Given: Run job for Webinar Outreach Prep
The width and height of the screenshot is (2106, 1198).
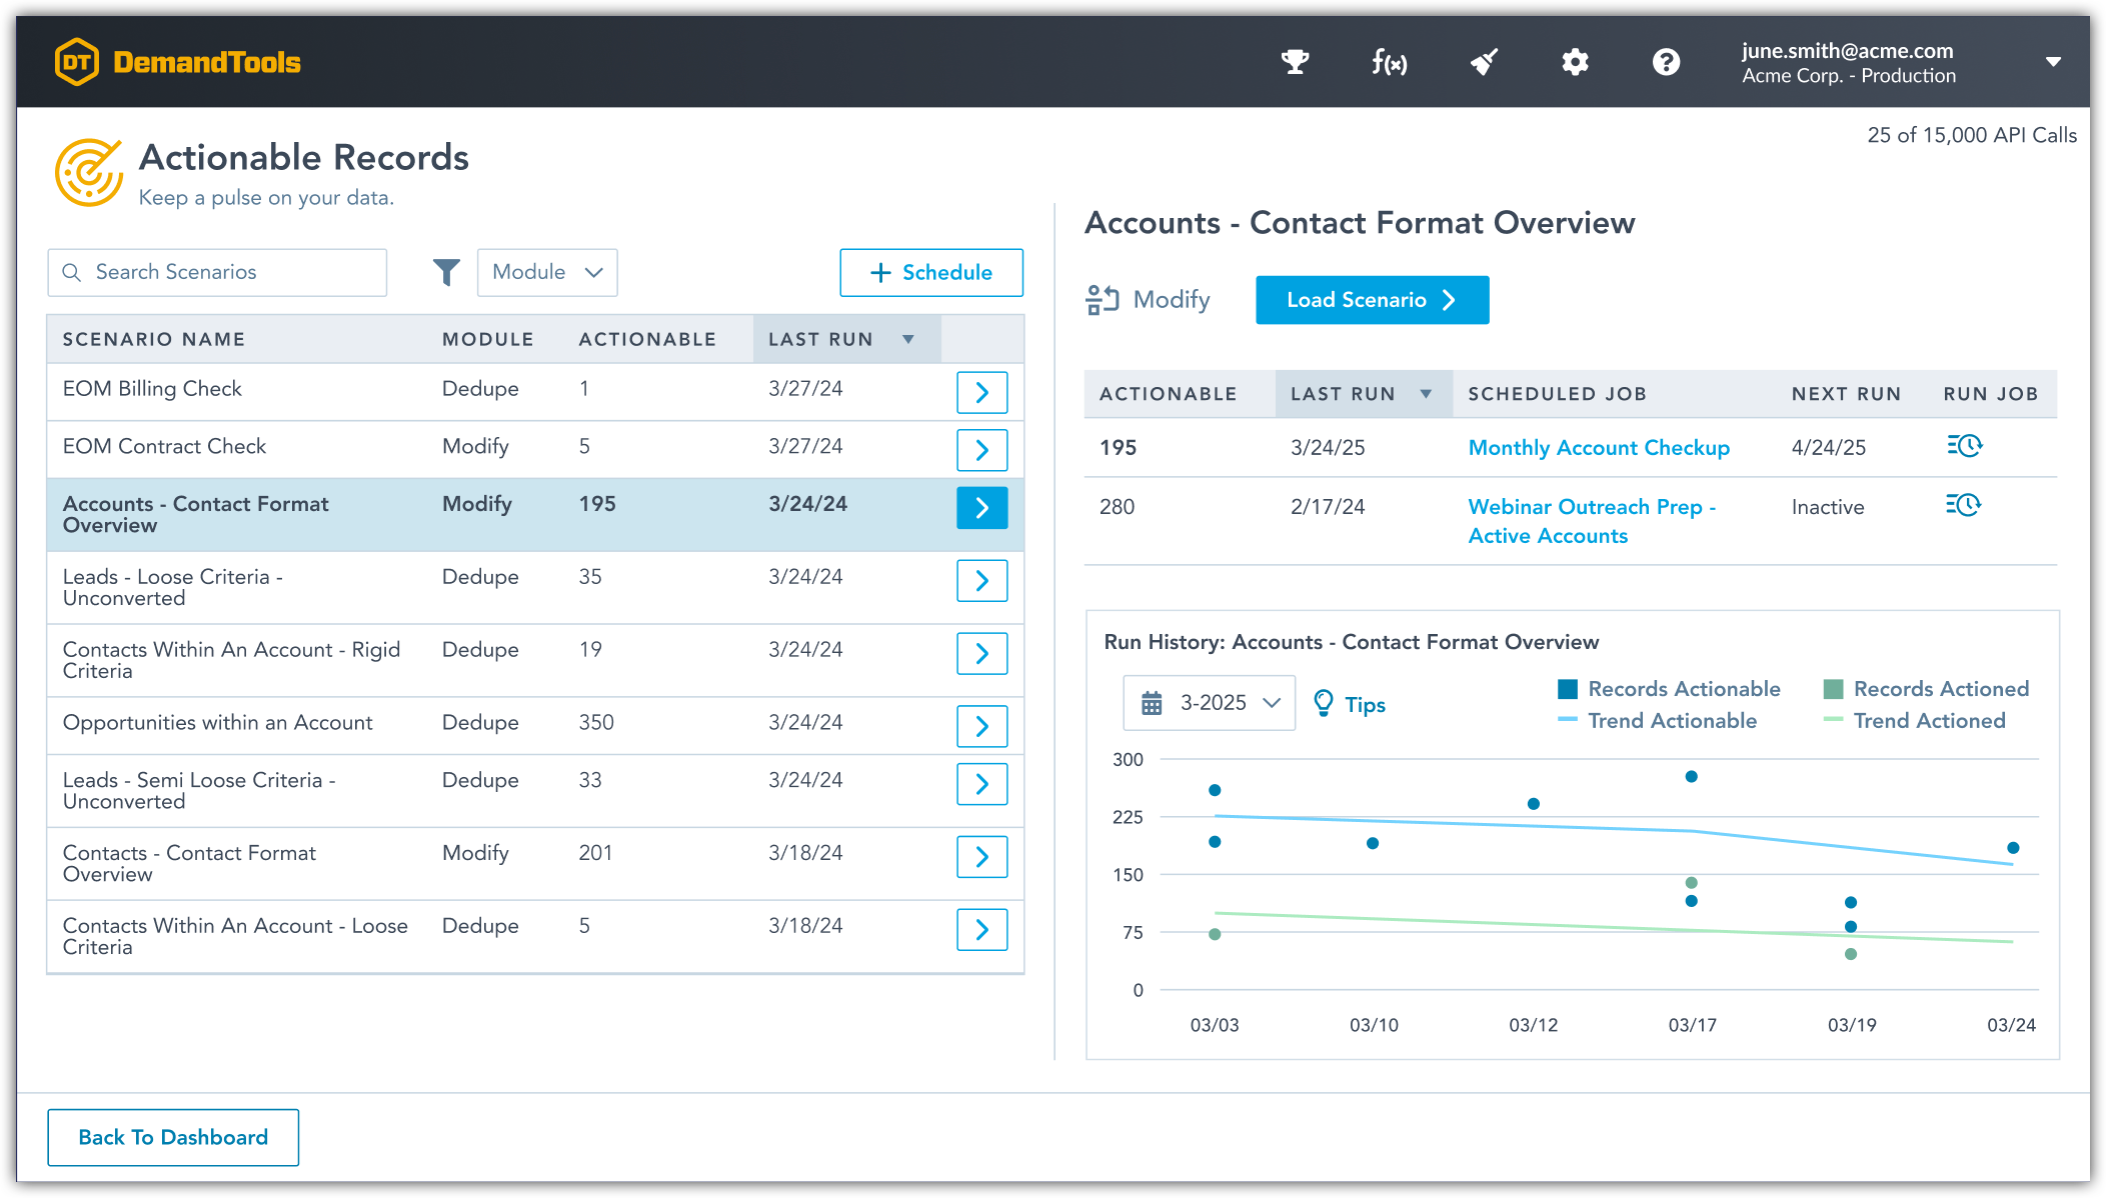Looking at the screenshot, I should coord(1964,505).
